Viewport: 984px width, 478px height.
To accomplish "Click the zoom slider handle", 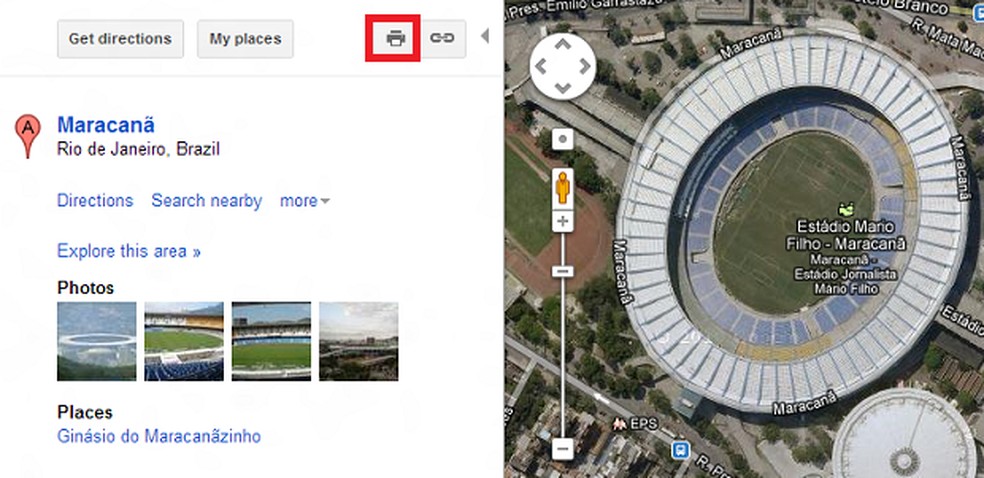I will (563, 271).
